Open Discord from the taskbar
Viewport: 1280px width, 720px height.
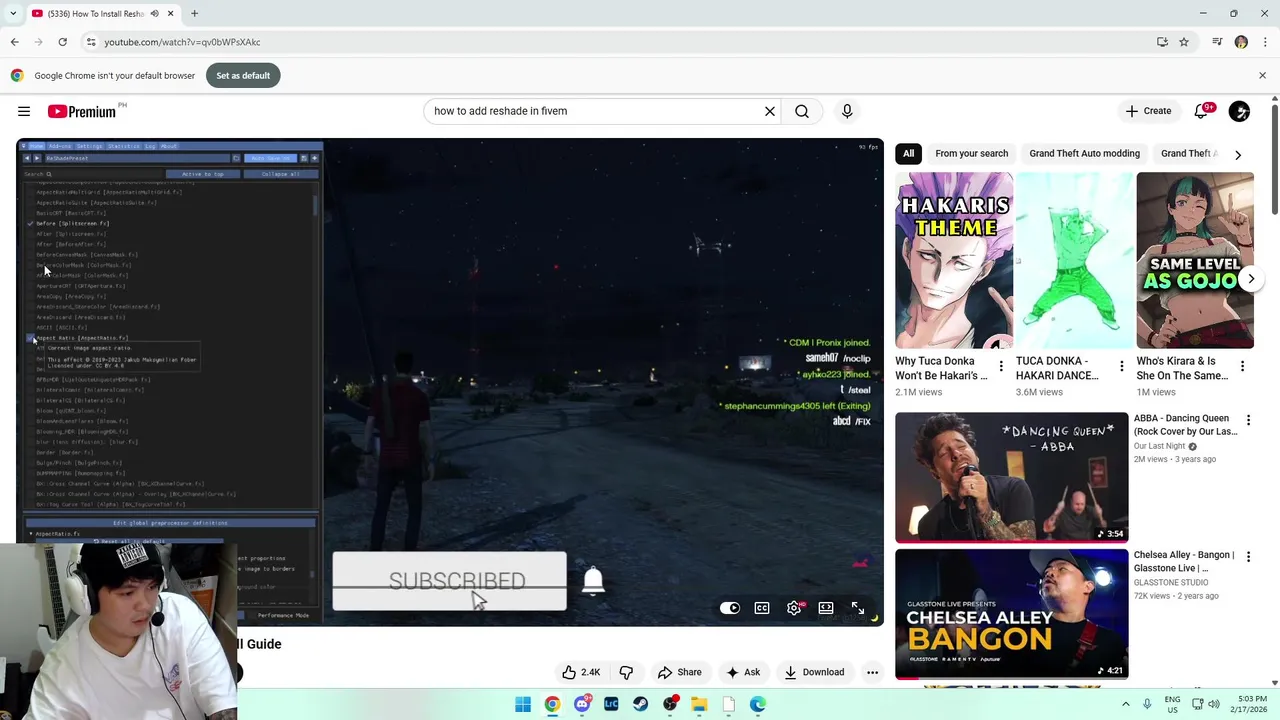coord(582,704)
